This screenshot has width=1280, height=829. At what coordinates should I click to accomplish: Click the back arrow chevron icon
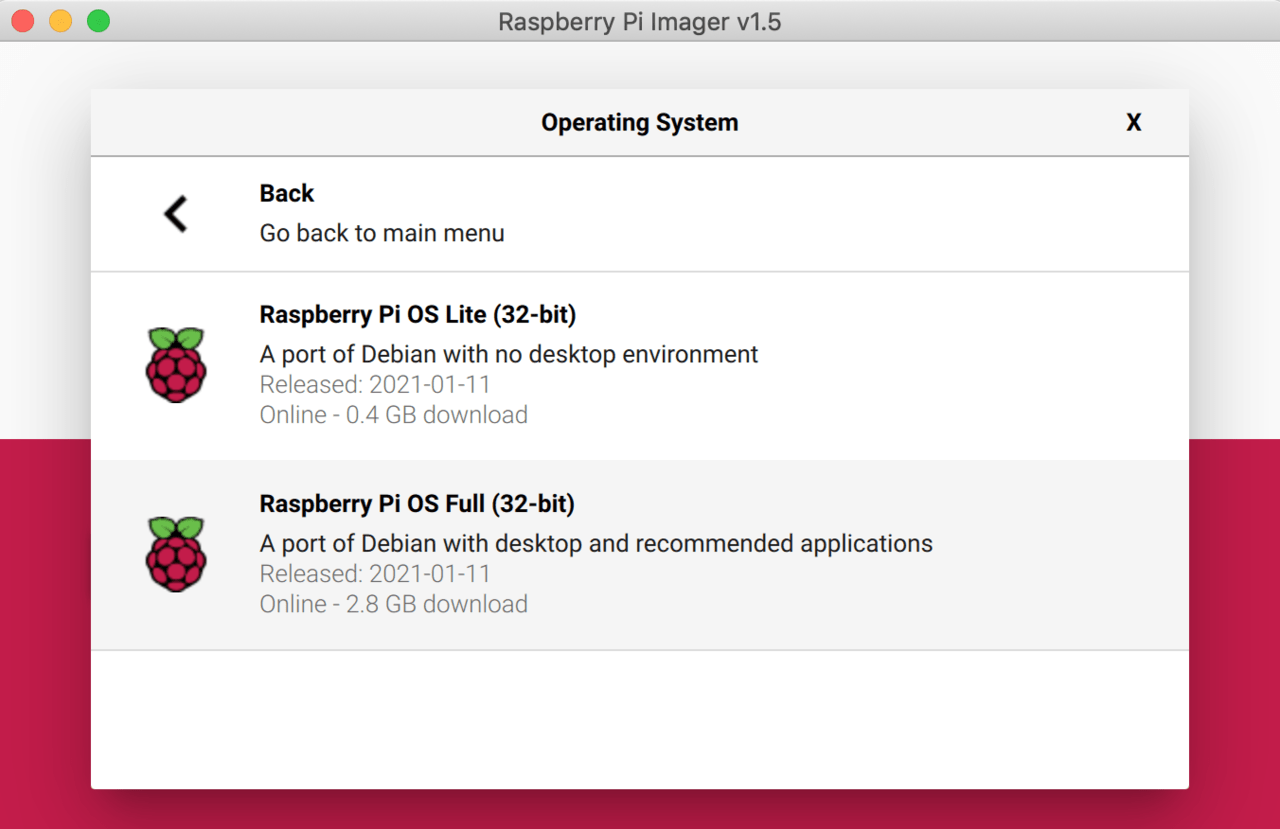(x=176, y=214)
